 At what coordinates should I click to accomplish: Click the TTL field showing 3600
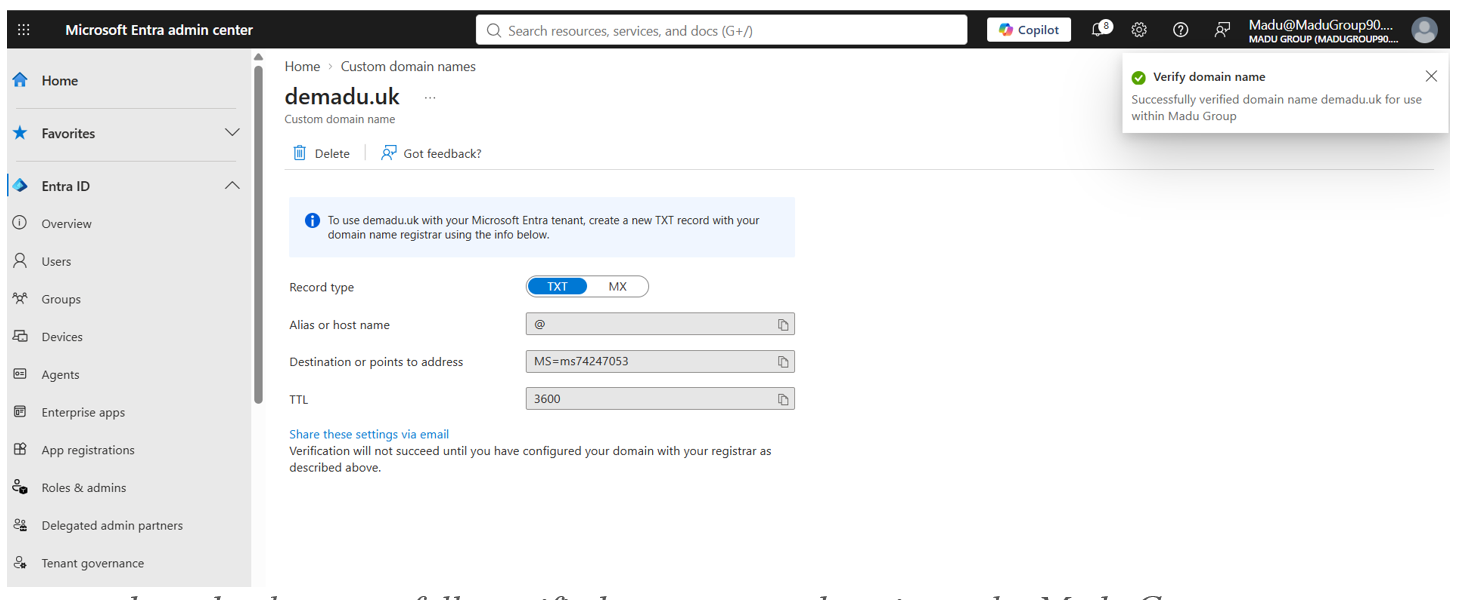click(x=660, y=398)
